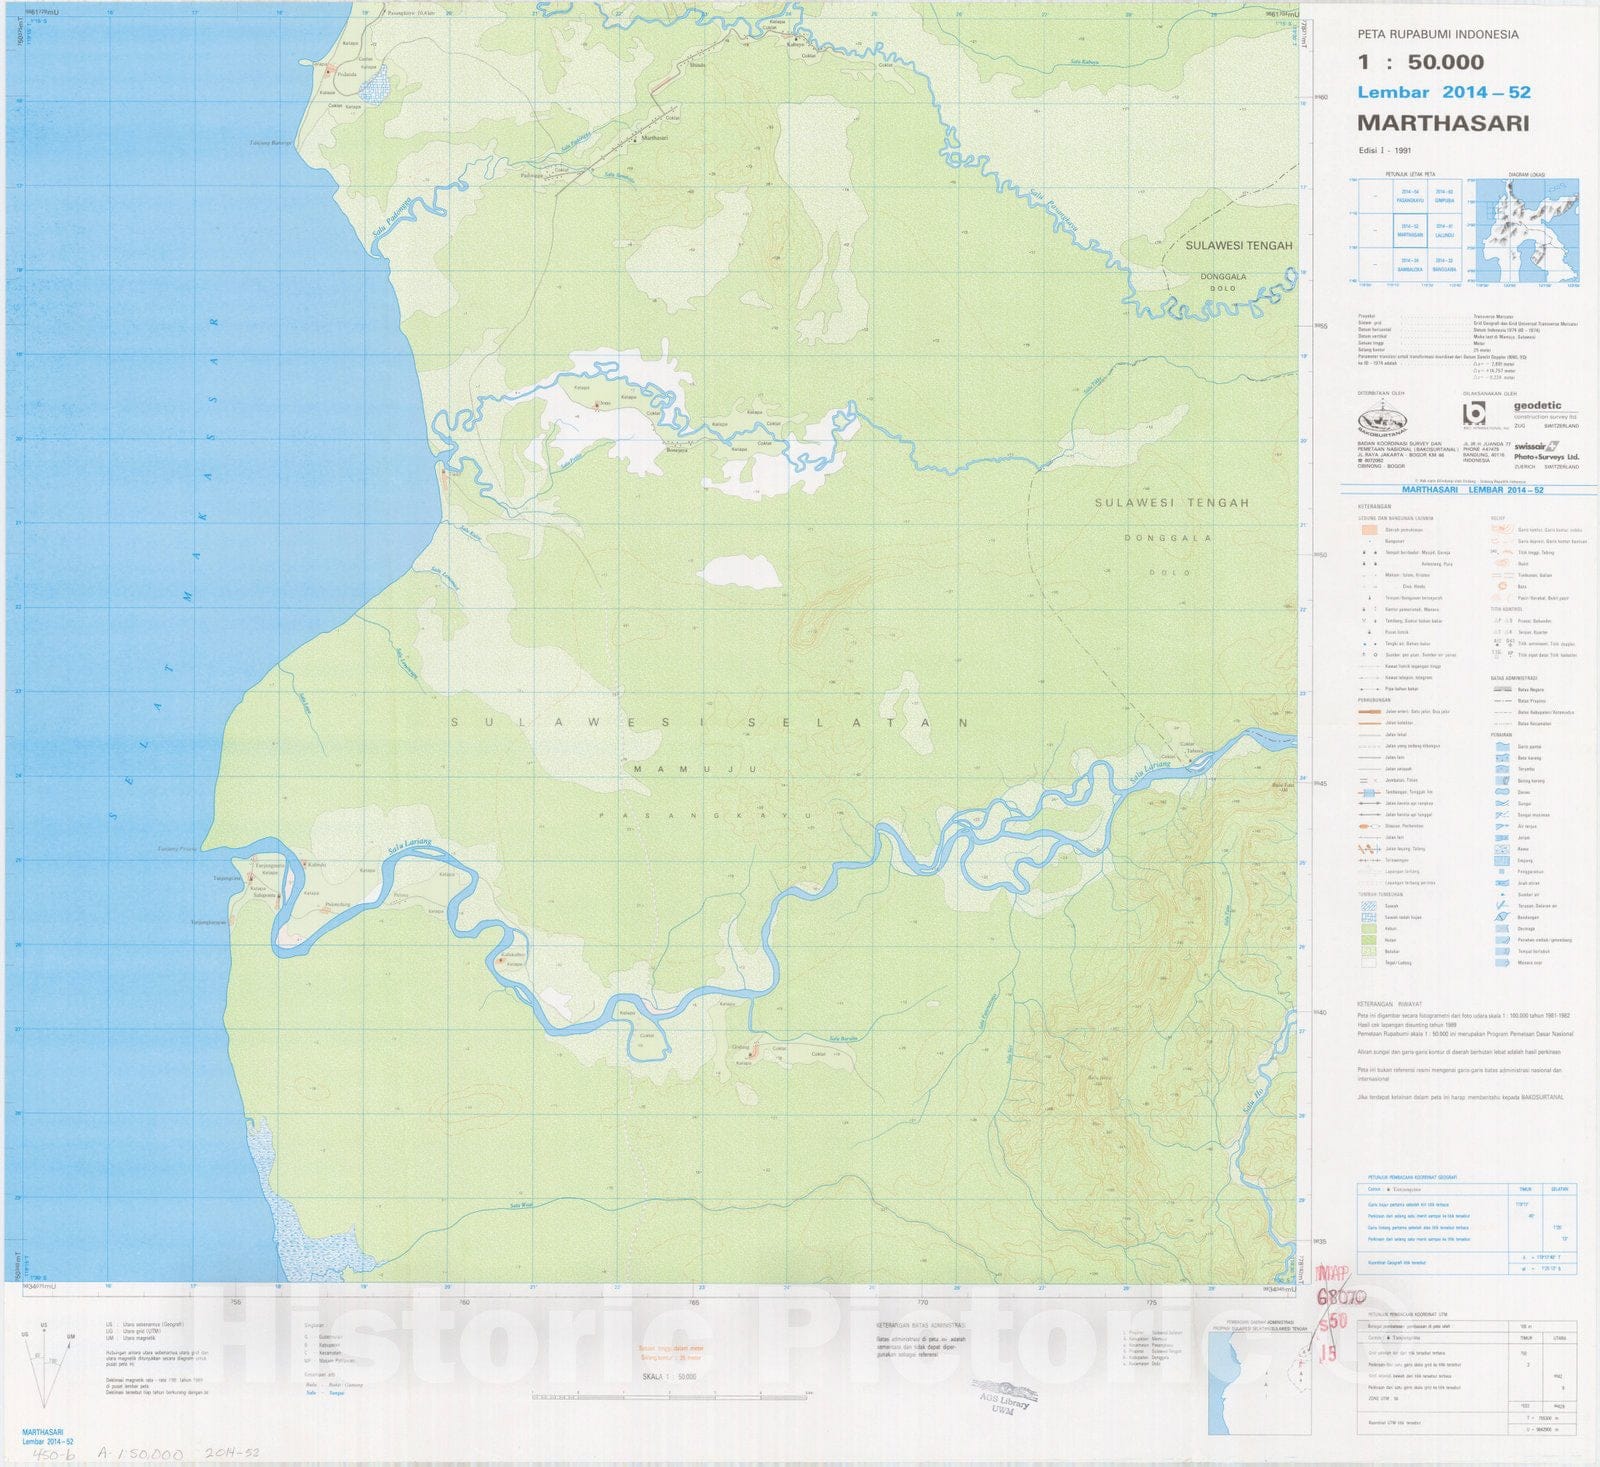The image size is (1600, 1467).
Task: Select the highlighted Marthasari index grid cell
Action: pos(1410,230)
